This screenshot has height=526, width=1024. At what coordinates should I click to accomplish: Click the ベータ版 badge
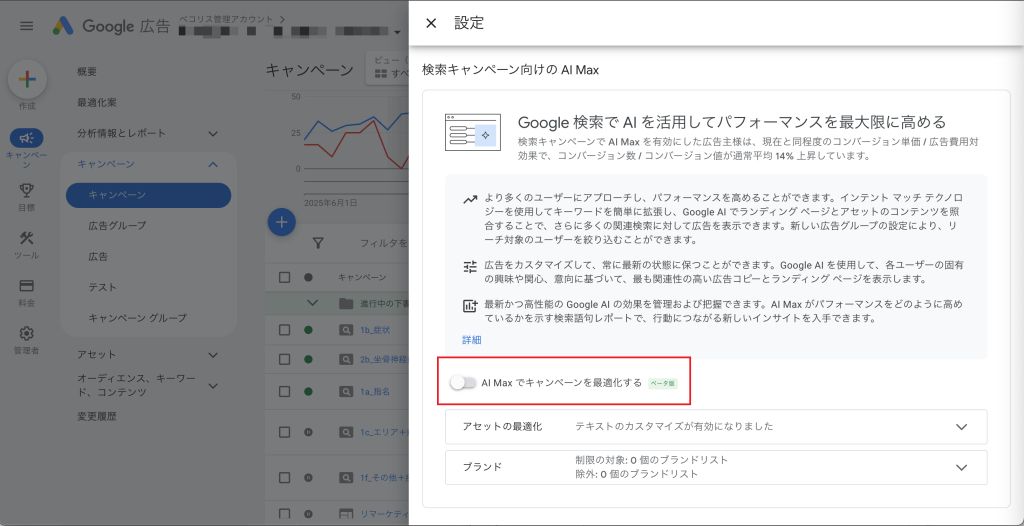[x=663, y=384]
